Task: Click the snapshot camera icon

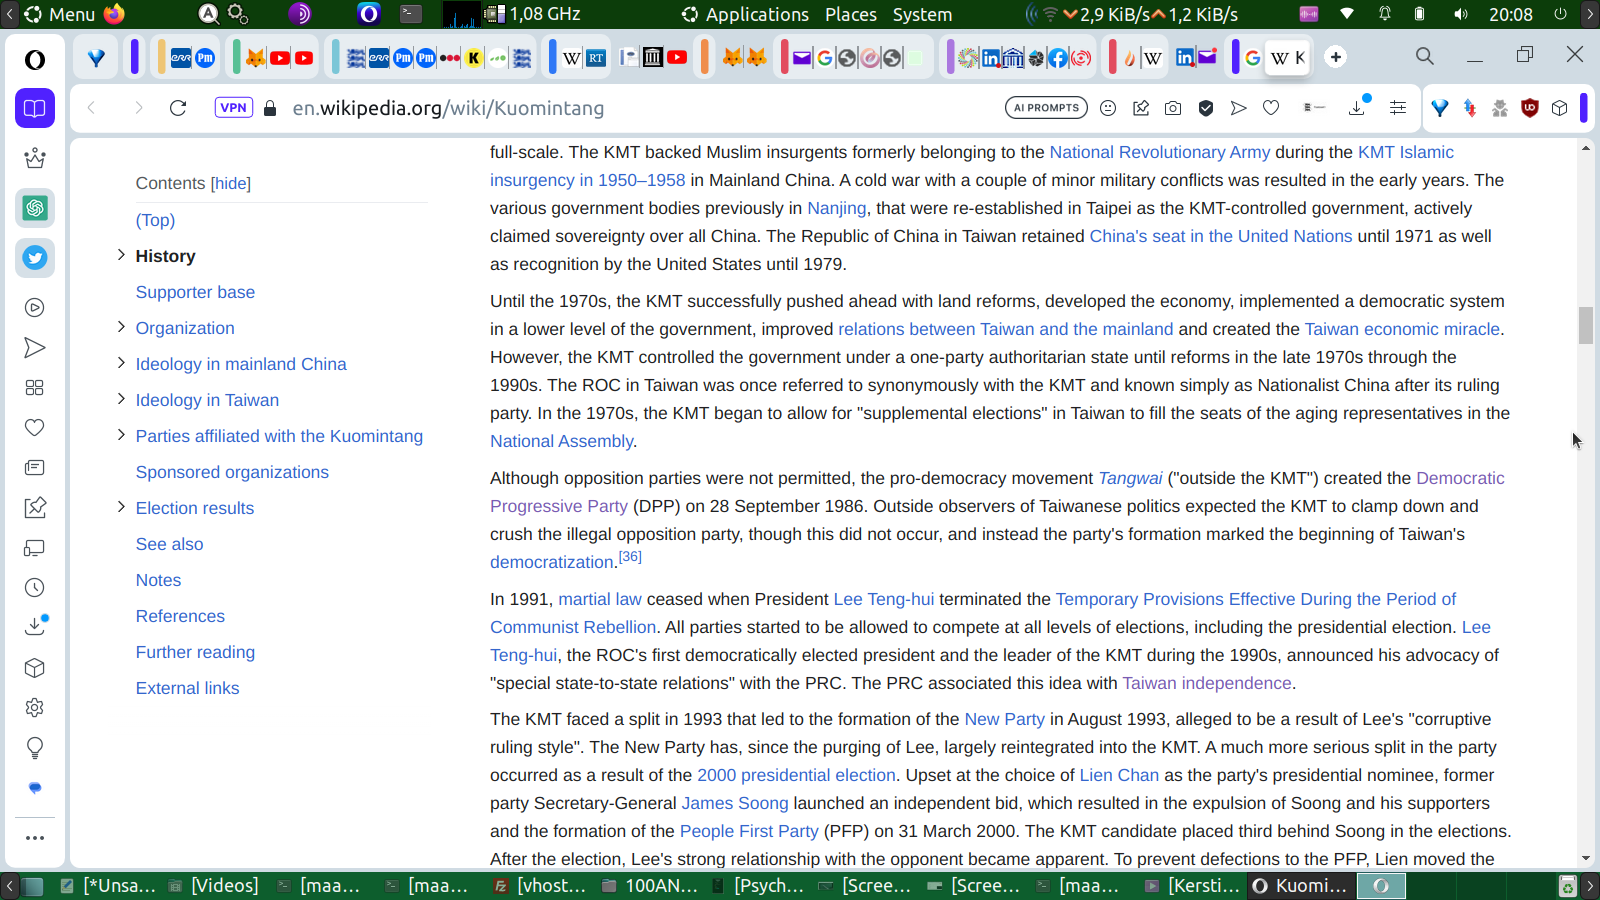Action: [x=1173, y=108]
